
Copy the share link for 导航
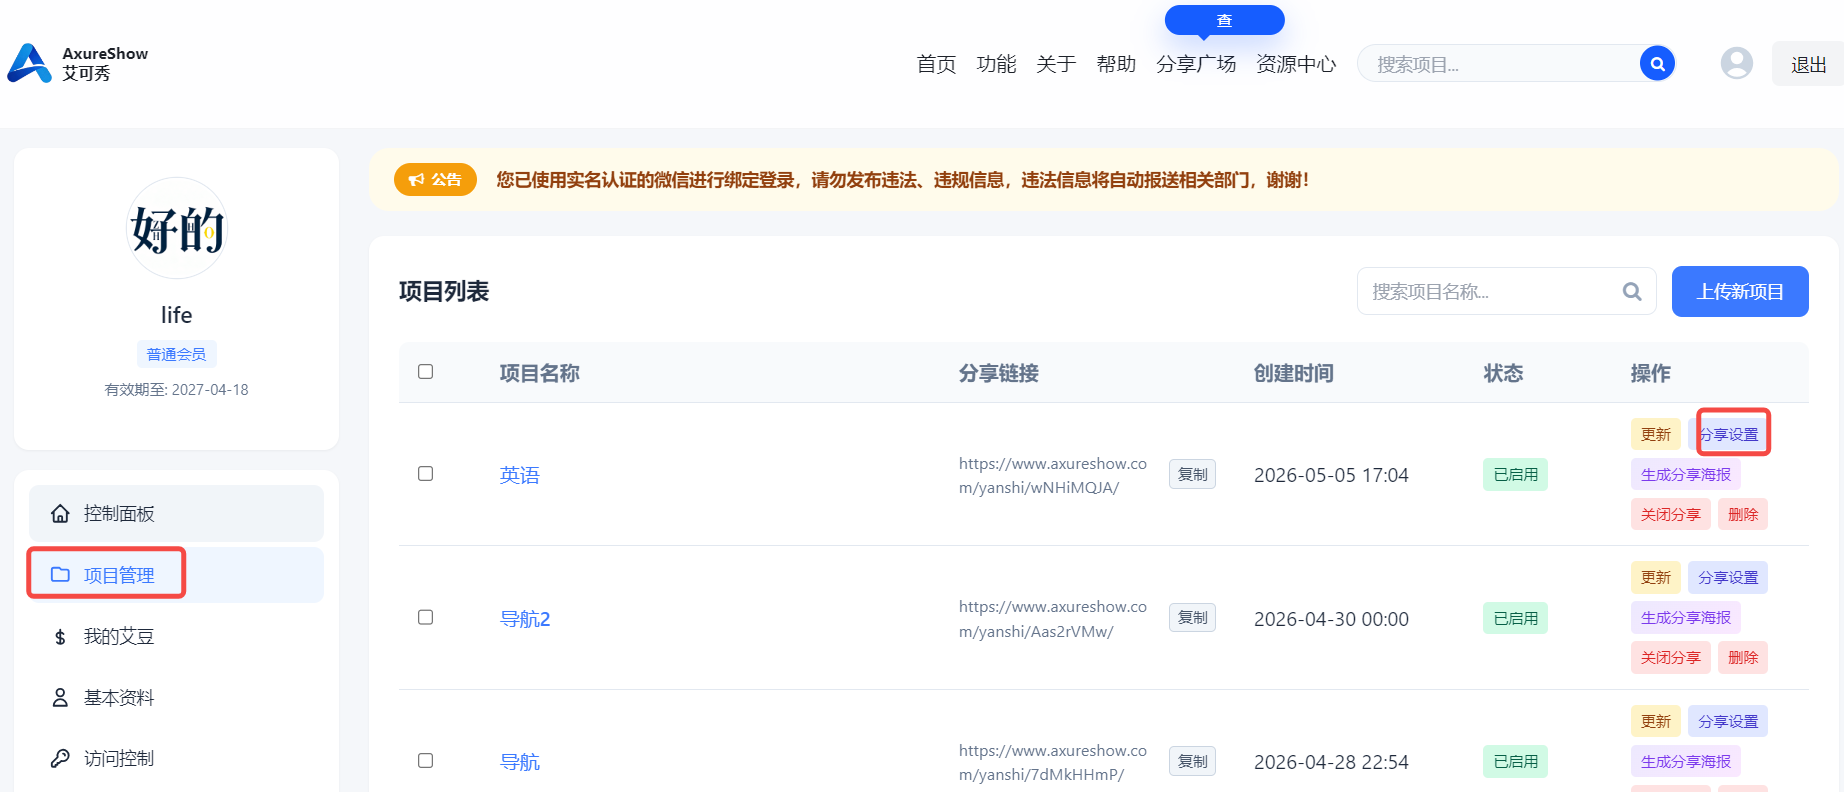tap(1192, 761)
